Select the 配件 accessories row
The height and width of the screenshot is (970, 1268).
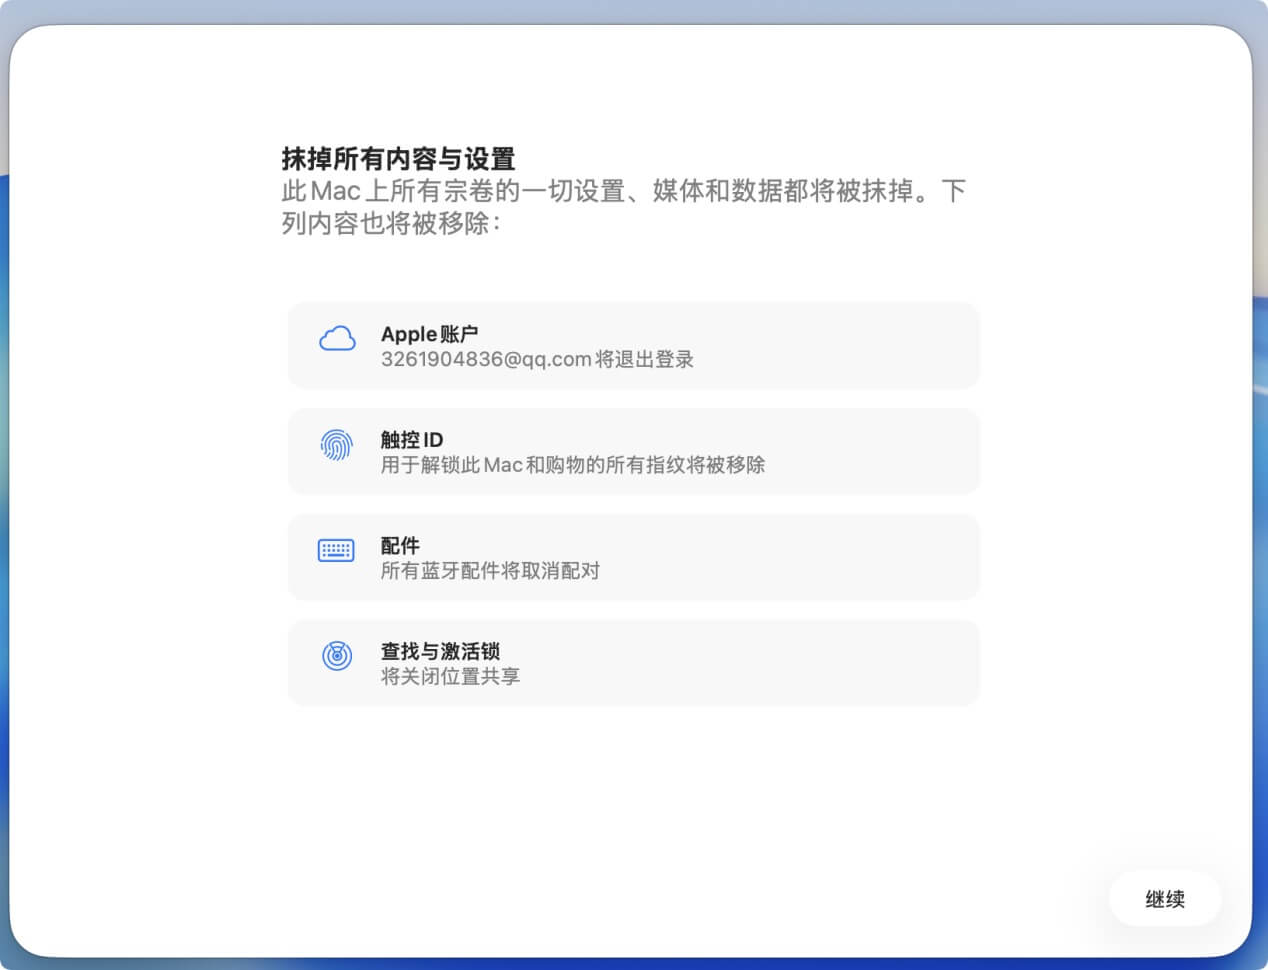[x=633, y=557]
